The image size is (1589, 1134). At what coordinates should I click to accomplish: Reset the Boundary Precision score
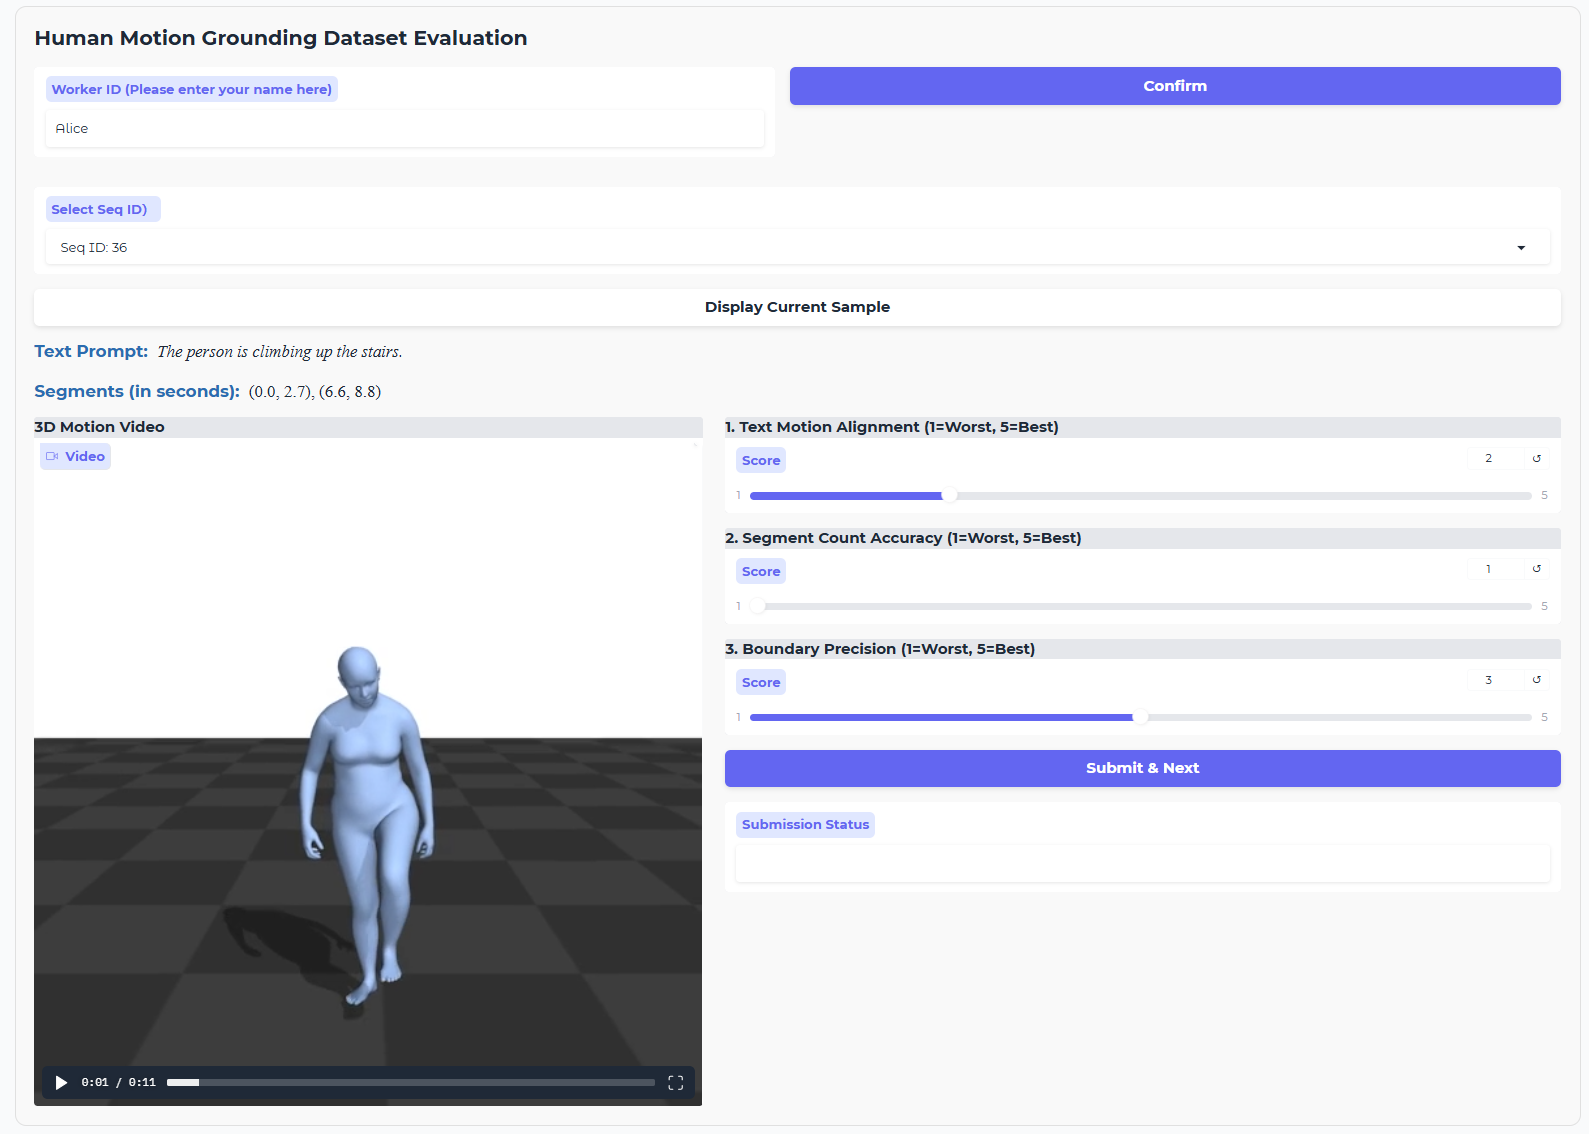pos(1537,680)
